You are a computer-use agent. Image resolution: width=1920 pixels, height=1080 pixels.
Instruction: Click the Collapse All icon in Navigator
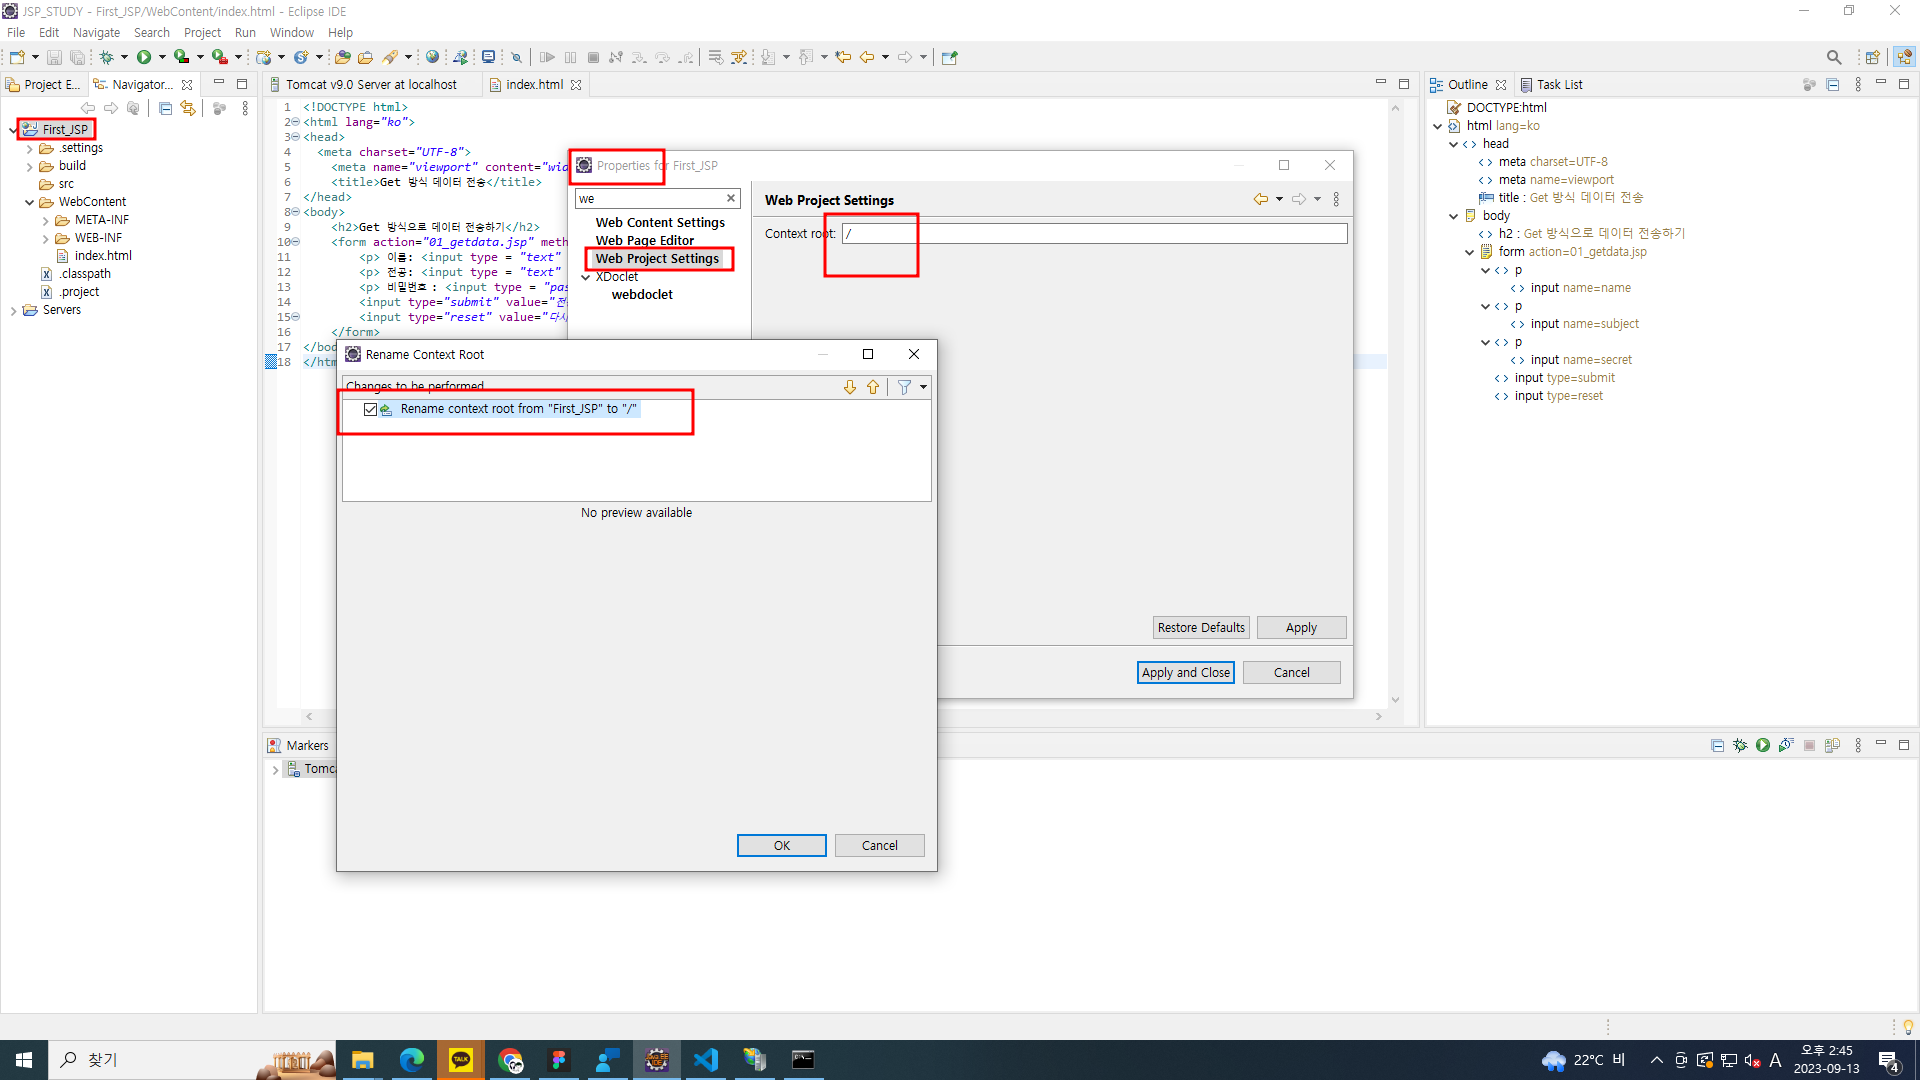pyautogui.click(x=166, y=108)
